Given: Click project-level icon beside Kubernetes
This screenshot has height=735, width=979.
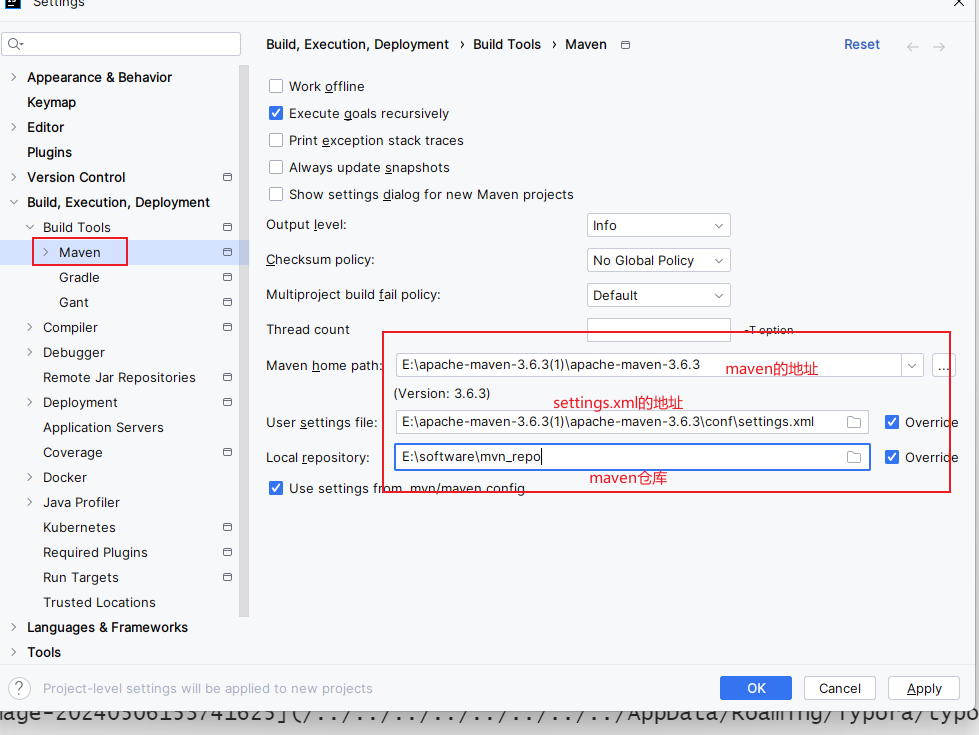Looking at the screenshot, I should [227, 527].
